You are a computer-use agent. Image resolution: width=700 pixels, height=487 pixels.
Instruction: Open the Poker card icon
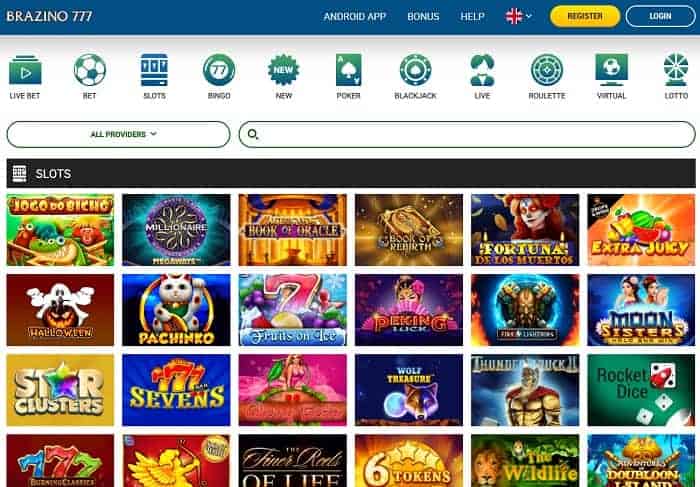(348, 70)
